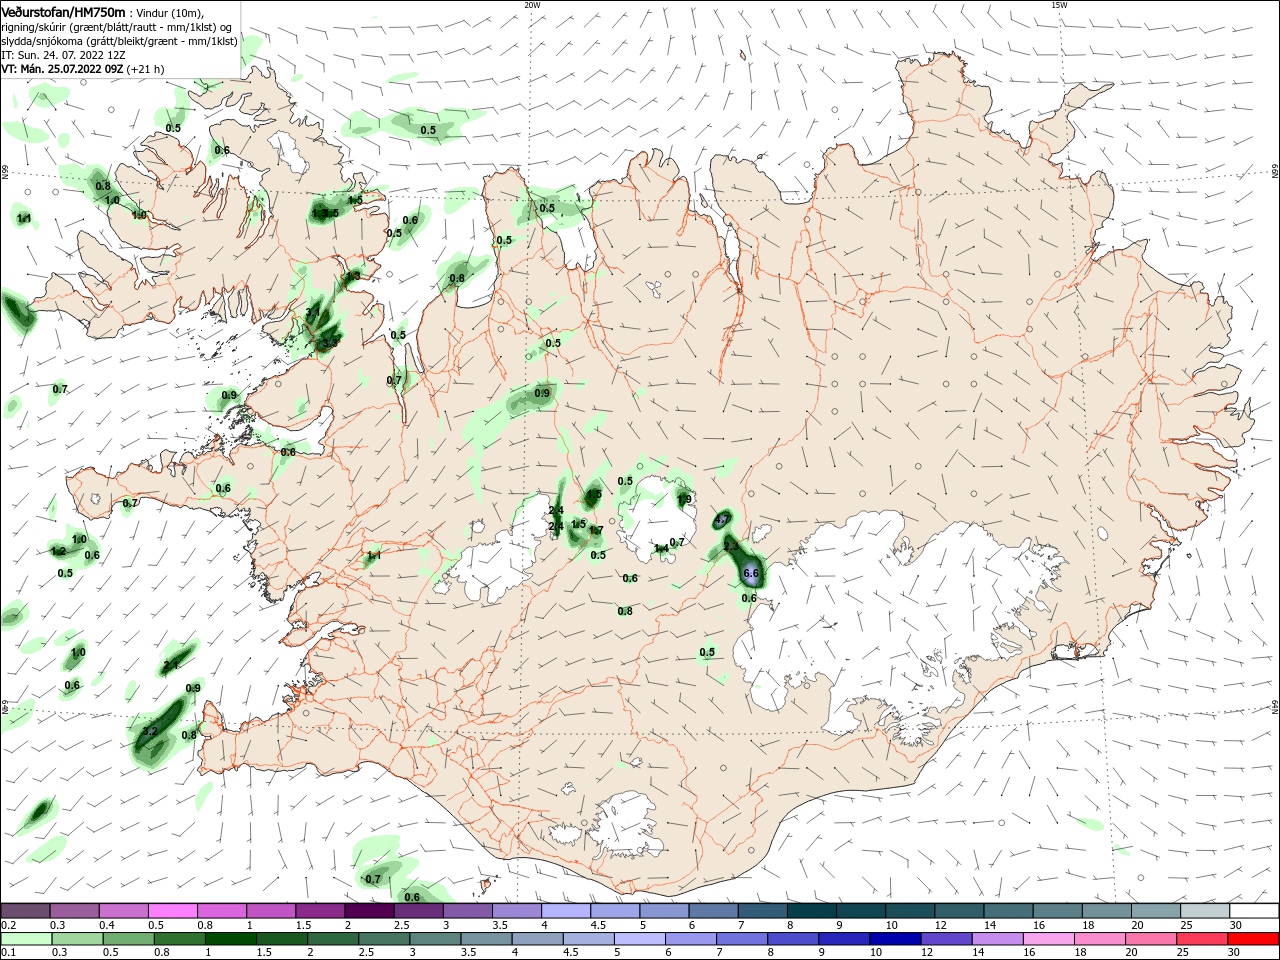Click the 1.7 precipitation value on the map

point(596,531)
